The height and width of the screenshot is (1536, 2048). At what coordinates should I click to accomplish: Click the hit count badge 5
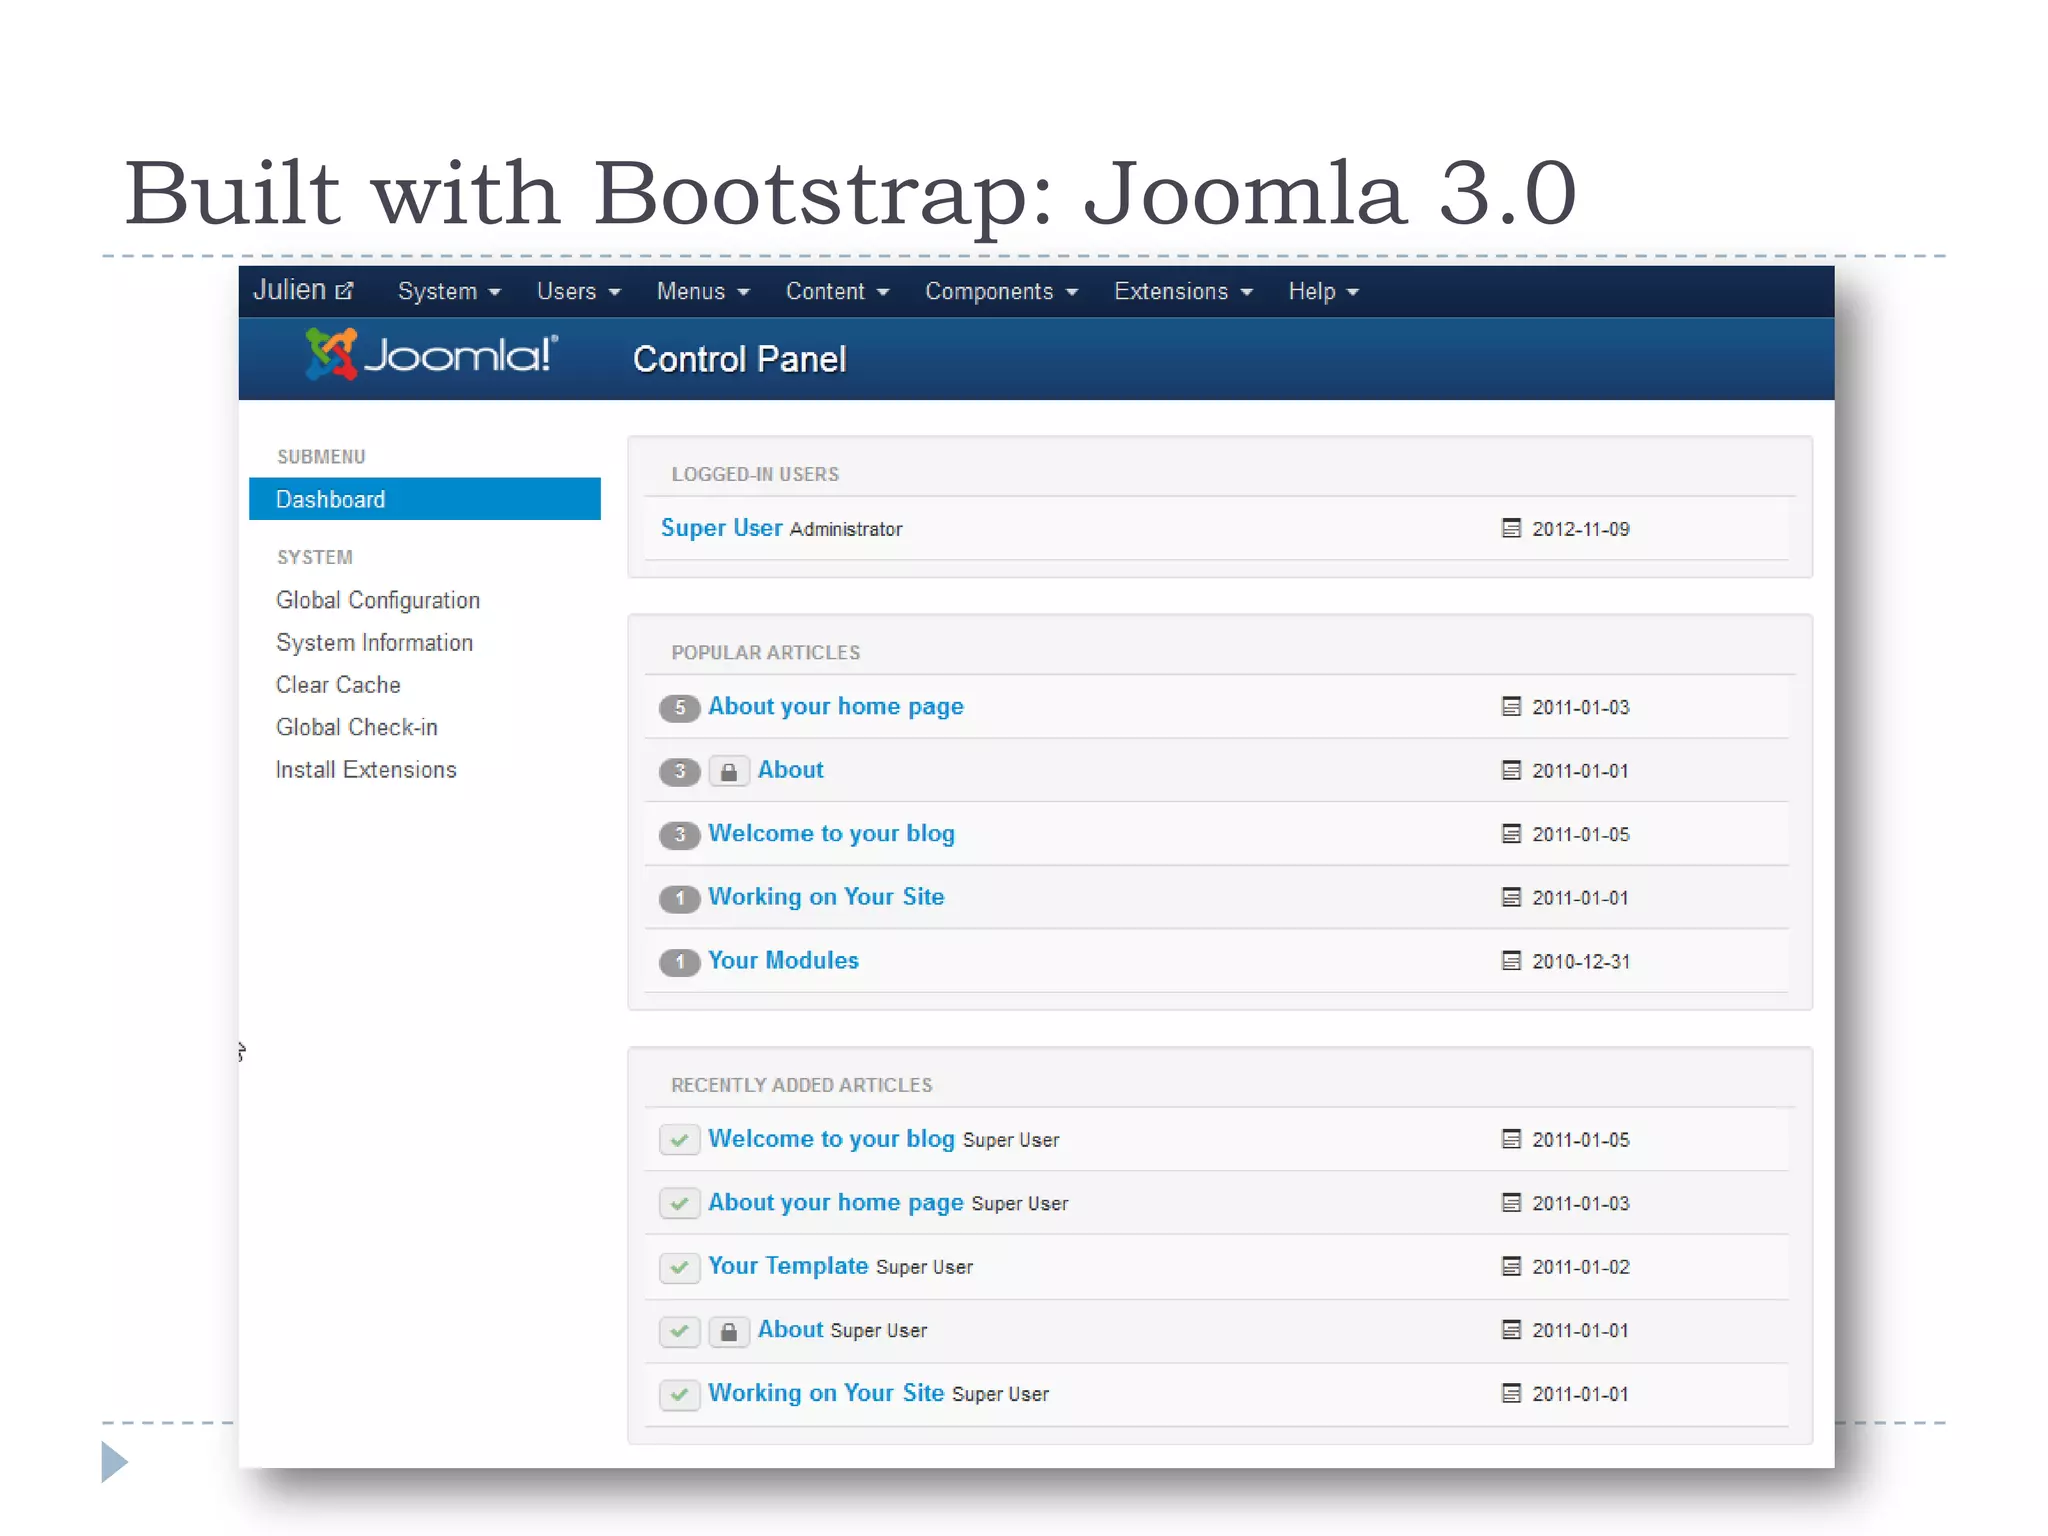(x=680, y=708)
